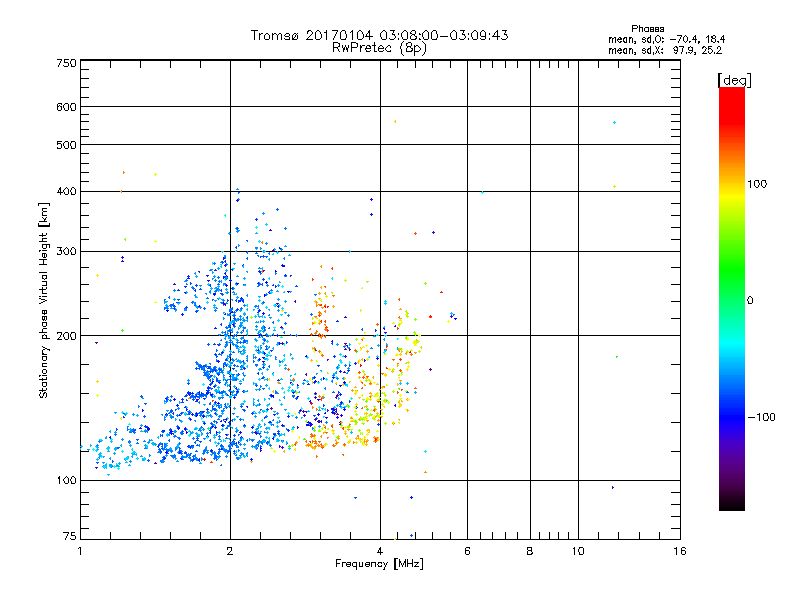Screen dimensions: 800x600
Task: Click the 'Stationary phase Virtual Height [km]' y-axis label
Action: 44,300
